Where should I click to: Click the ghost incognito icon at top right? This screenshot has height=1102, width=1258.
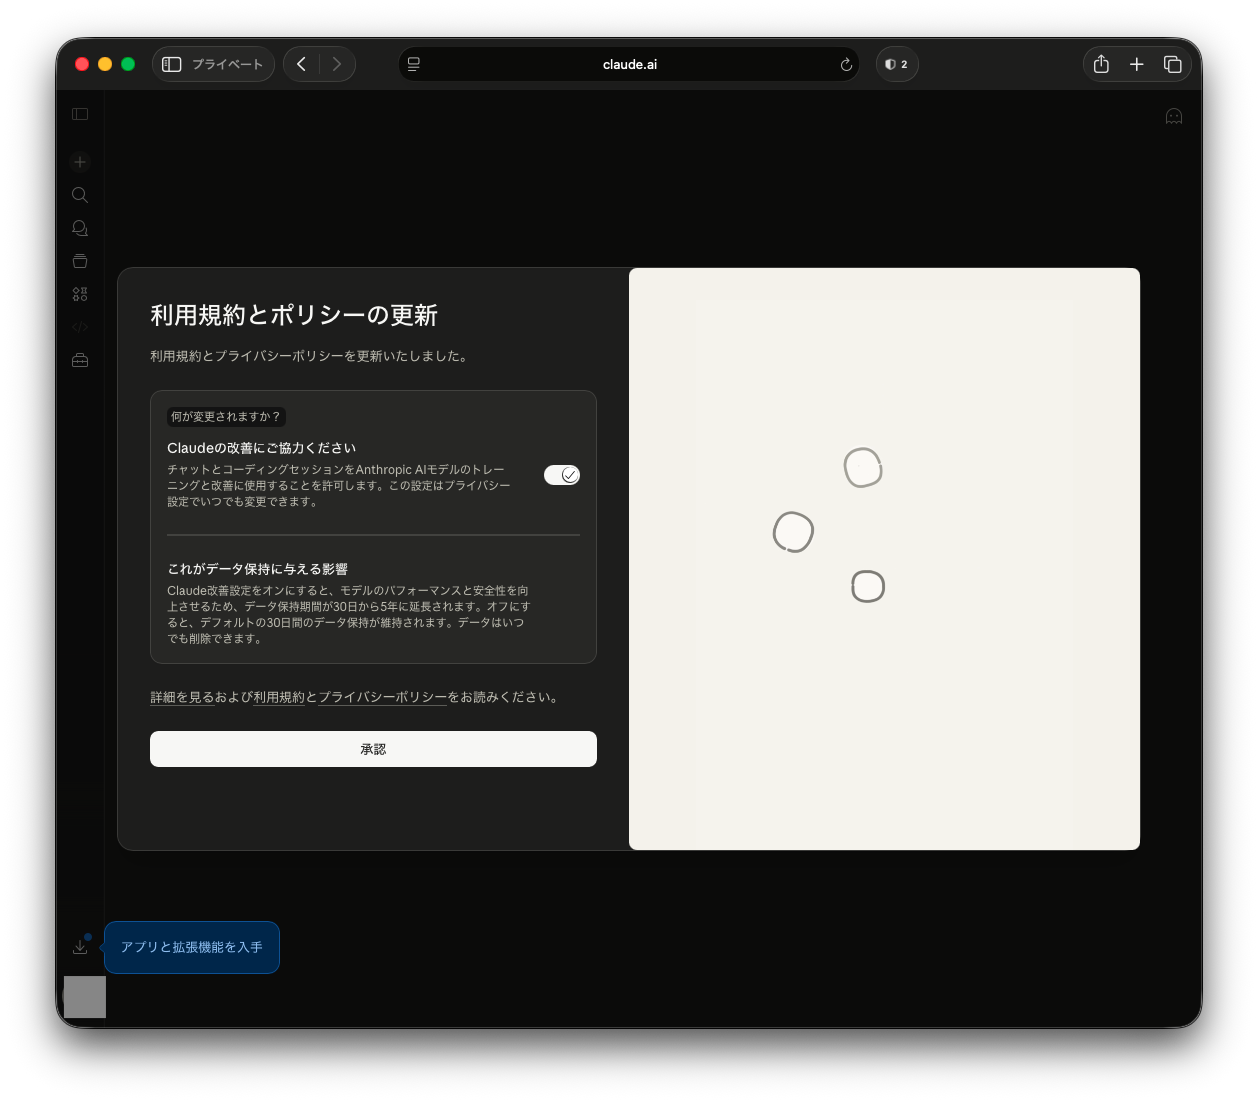(1173, 116)
